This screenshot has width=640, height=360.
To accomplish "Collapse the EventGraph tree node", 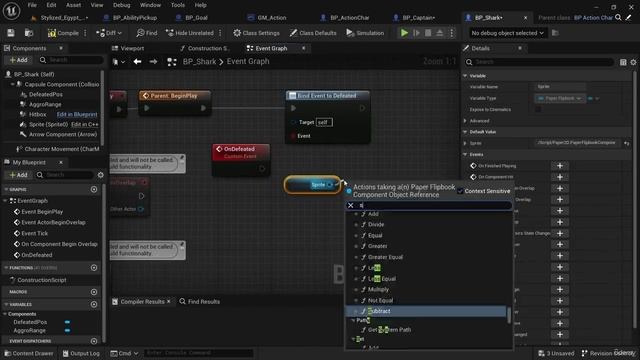I will click(5, 201).
